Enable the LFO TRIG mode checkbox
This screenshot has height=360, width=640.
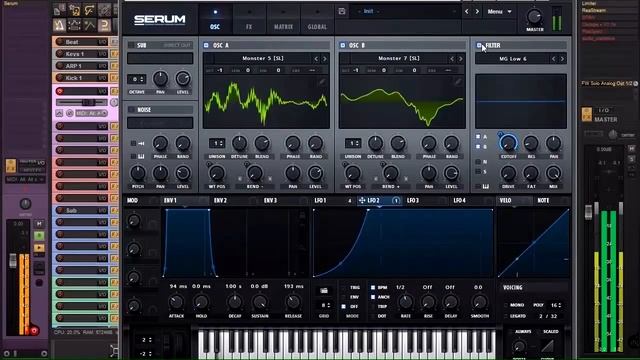[x=344, y=288]
